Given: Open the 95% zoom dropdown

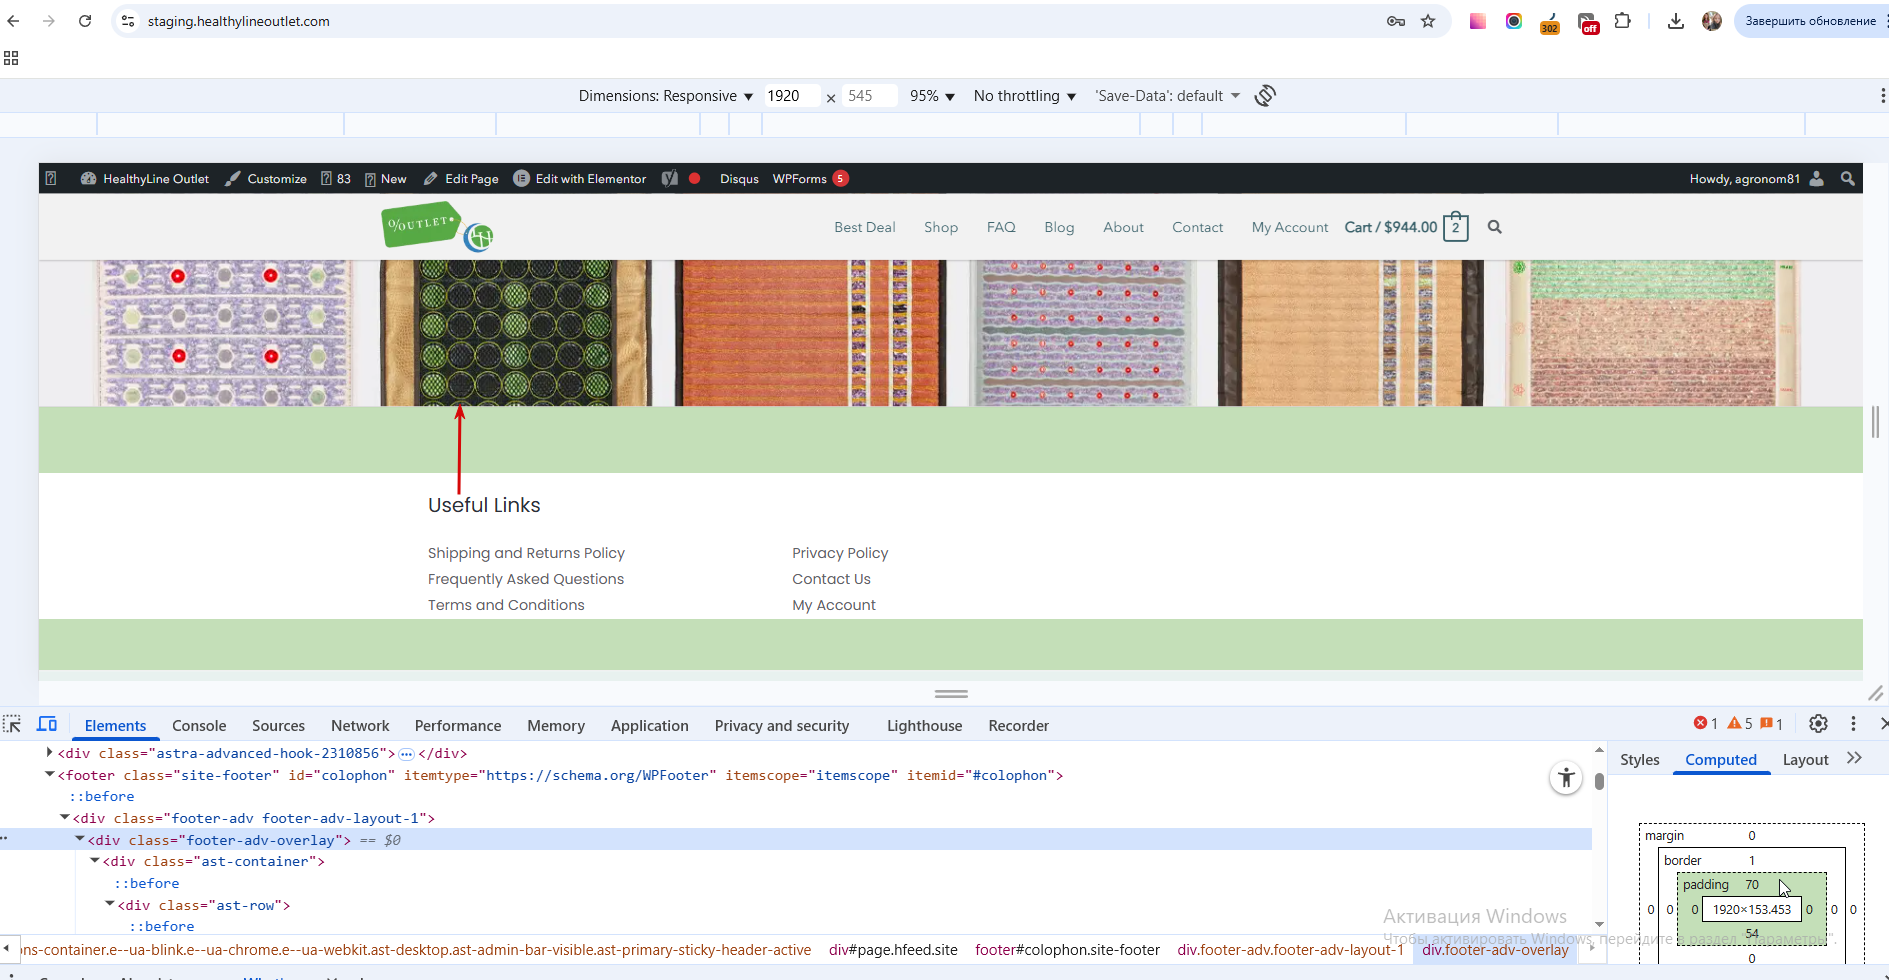Looking at the screenshot, I should (x=932, y=96).
